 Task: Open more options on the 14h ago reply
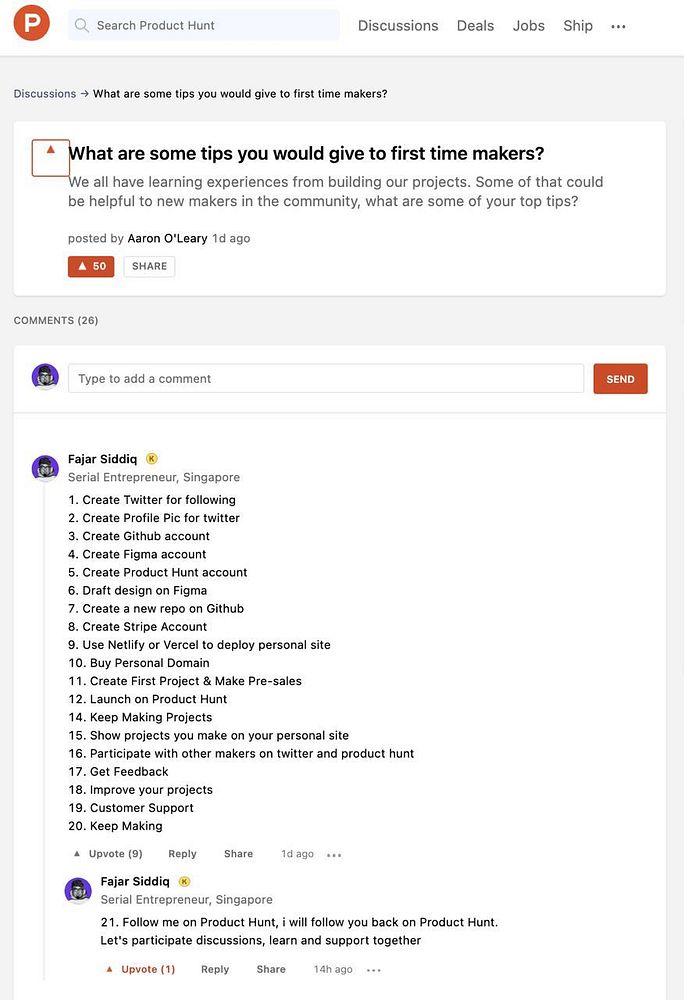click(374, 970)
